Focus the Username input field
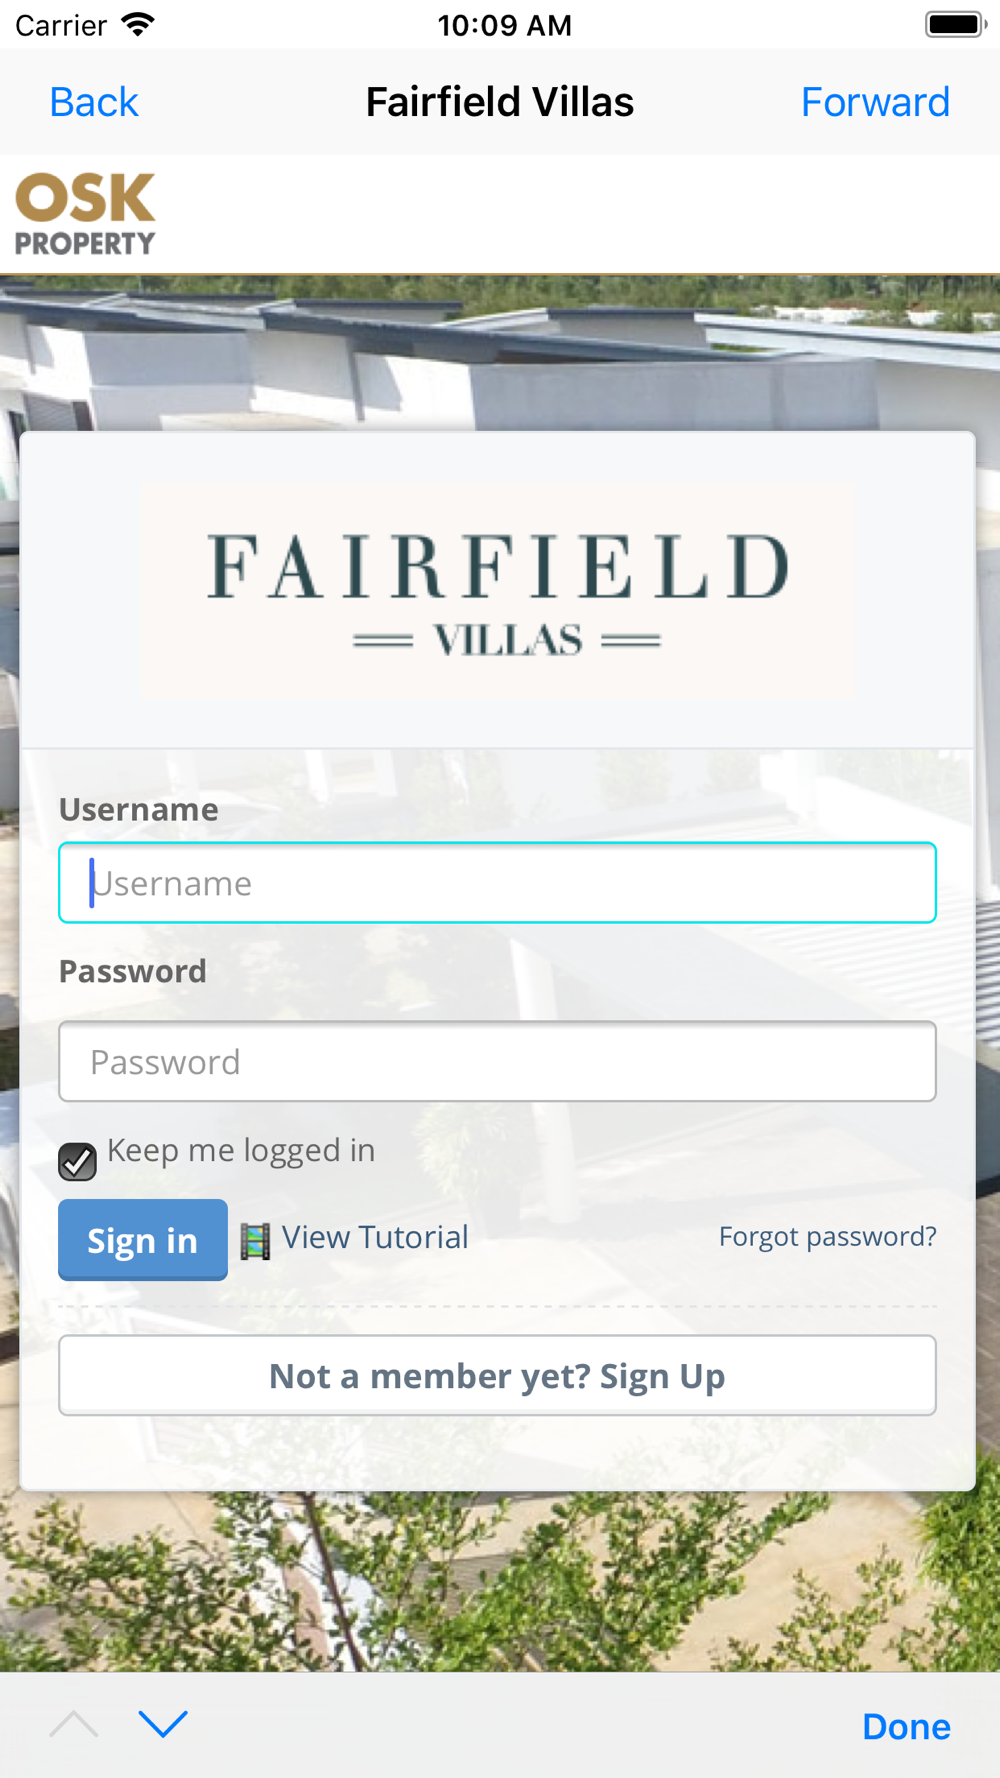 click(x=497, y=883)
